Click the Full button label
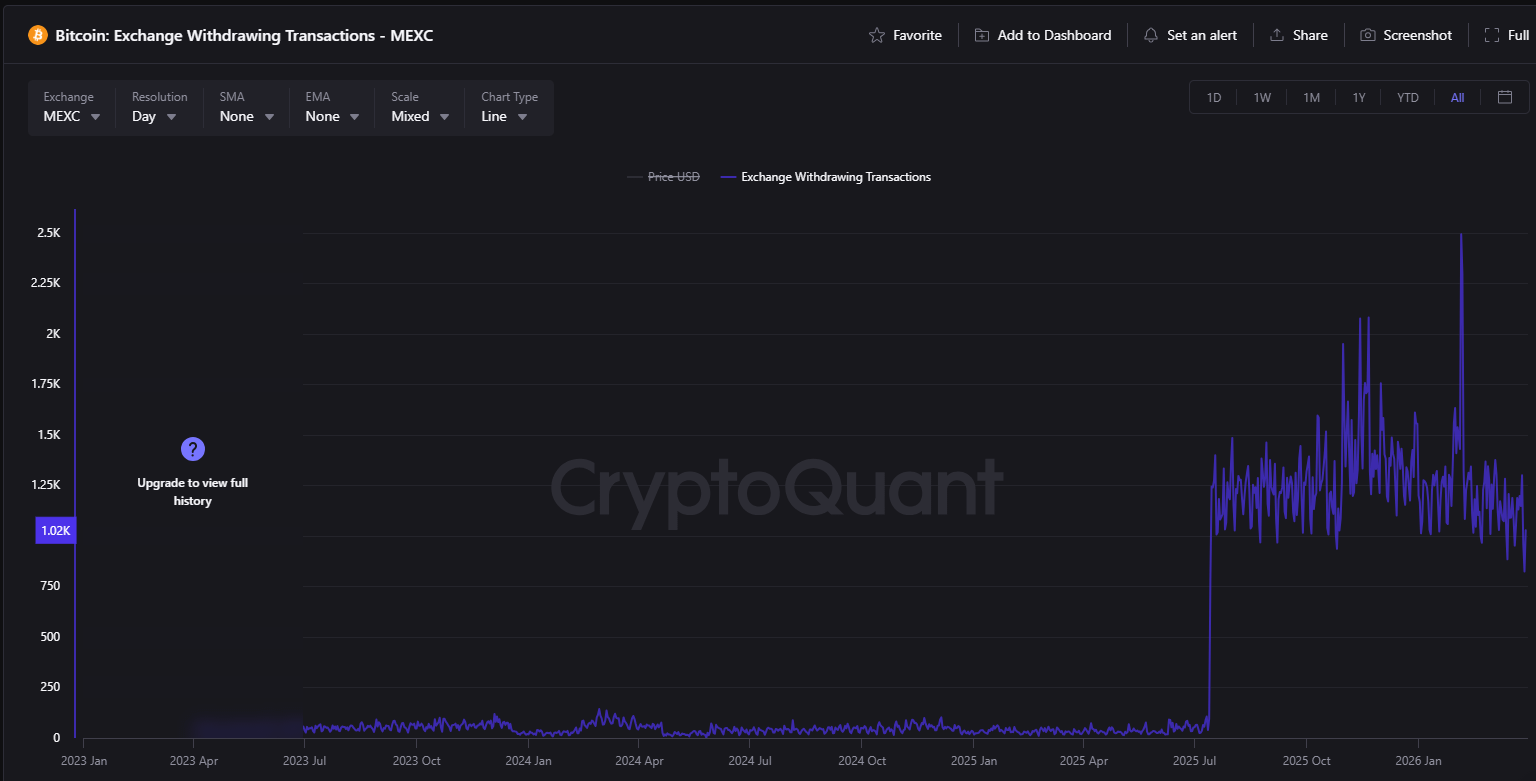 coord(1518,35)
